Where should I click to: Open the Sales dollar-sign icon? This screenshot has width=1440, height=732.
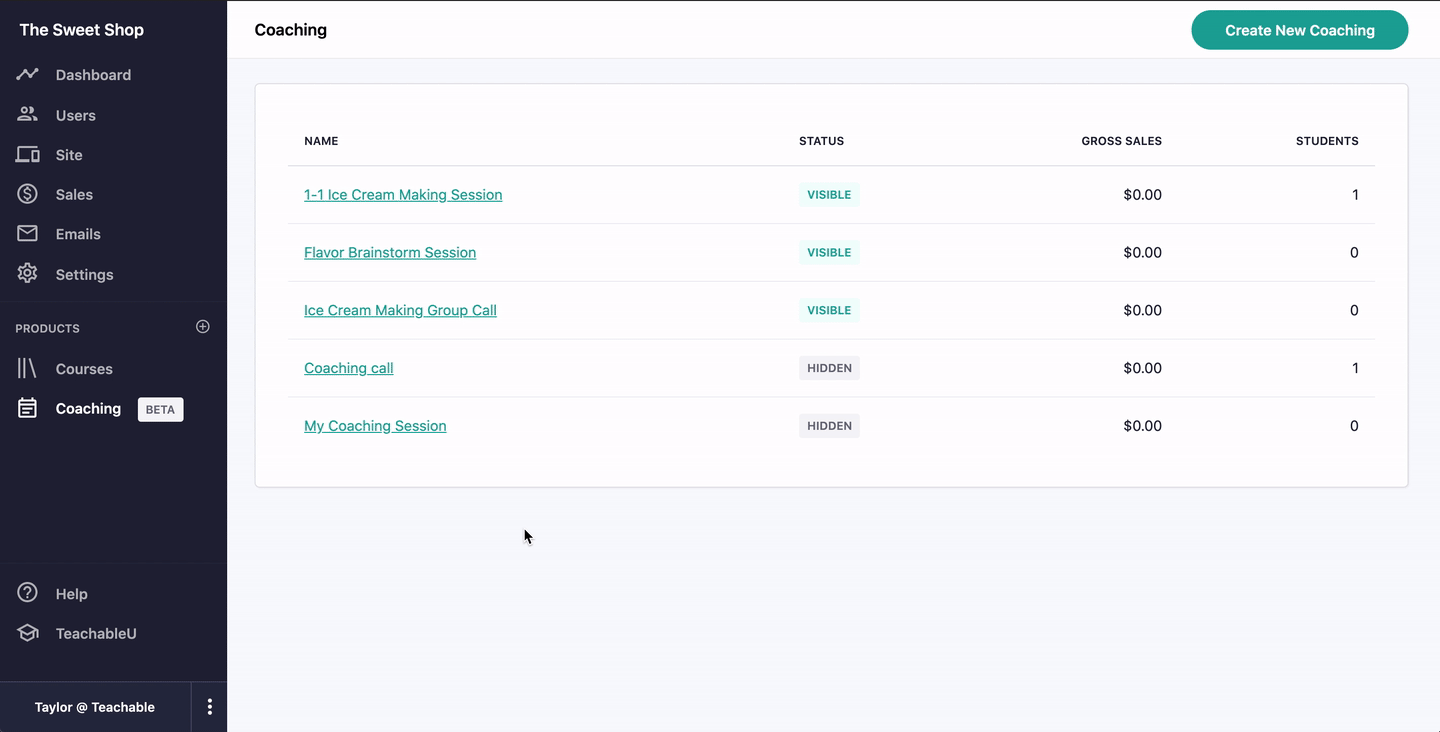27,194
